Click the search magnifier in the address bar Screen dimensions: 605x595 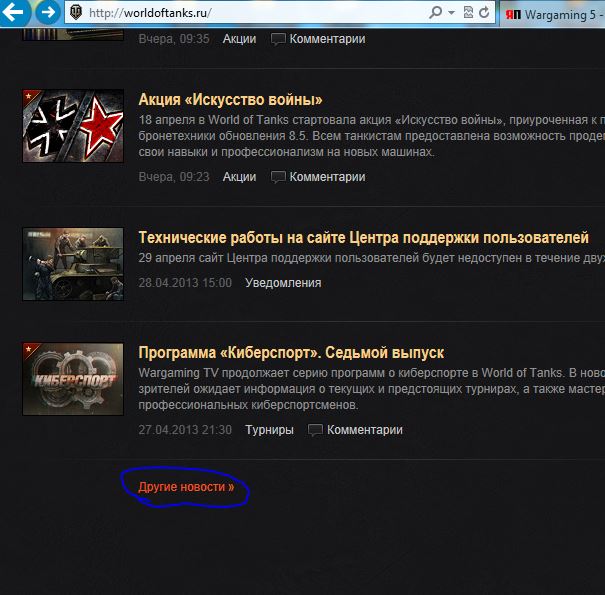[x=435, y=13]
